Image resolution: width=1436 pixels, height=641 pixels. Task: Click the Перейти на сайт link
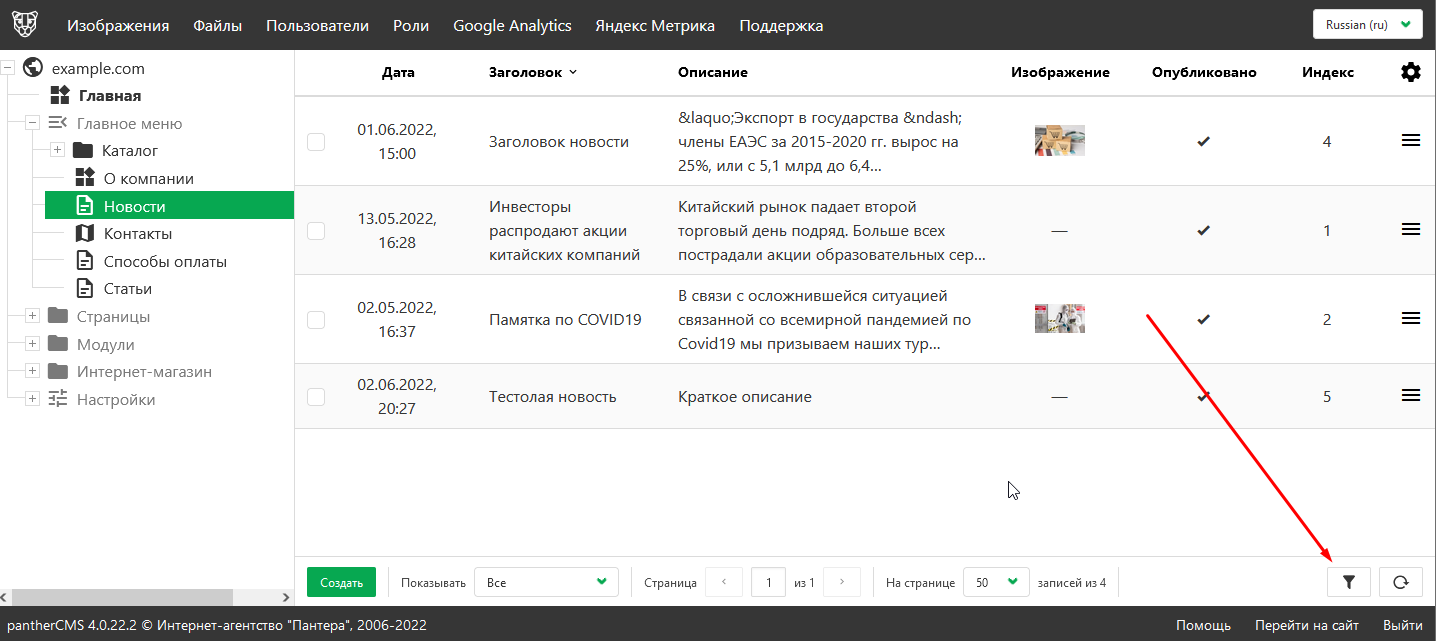click(1307, 625)
